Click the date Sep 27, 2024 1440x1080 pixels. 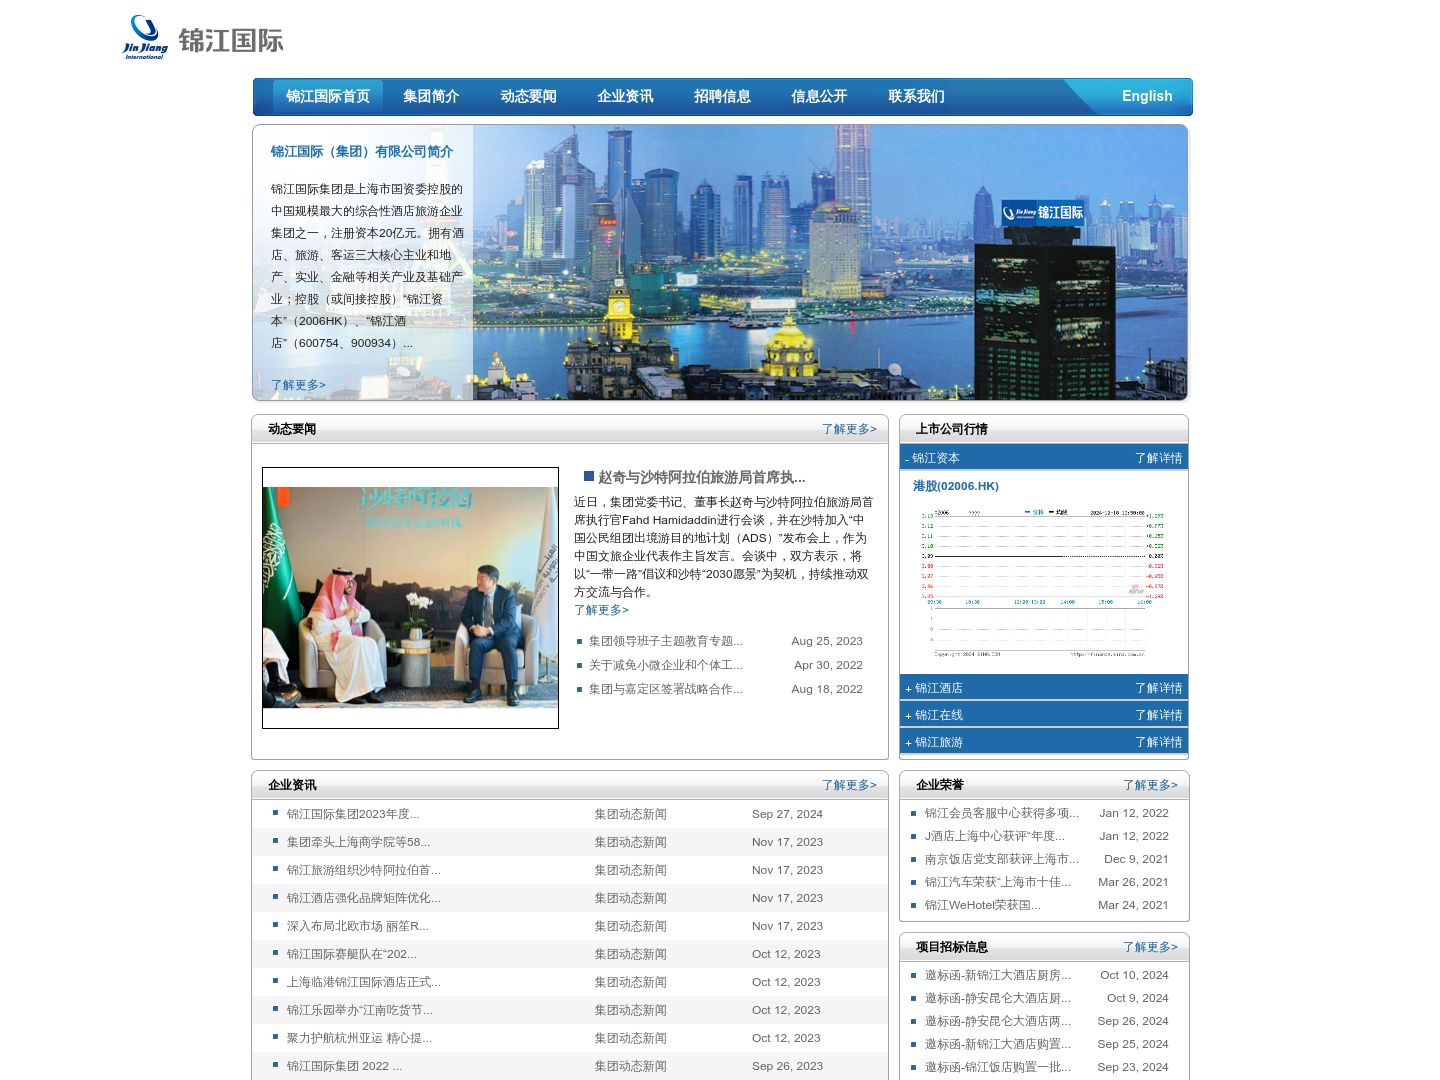click(787, 814)
